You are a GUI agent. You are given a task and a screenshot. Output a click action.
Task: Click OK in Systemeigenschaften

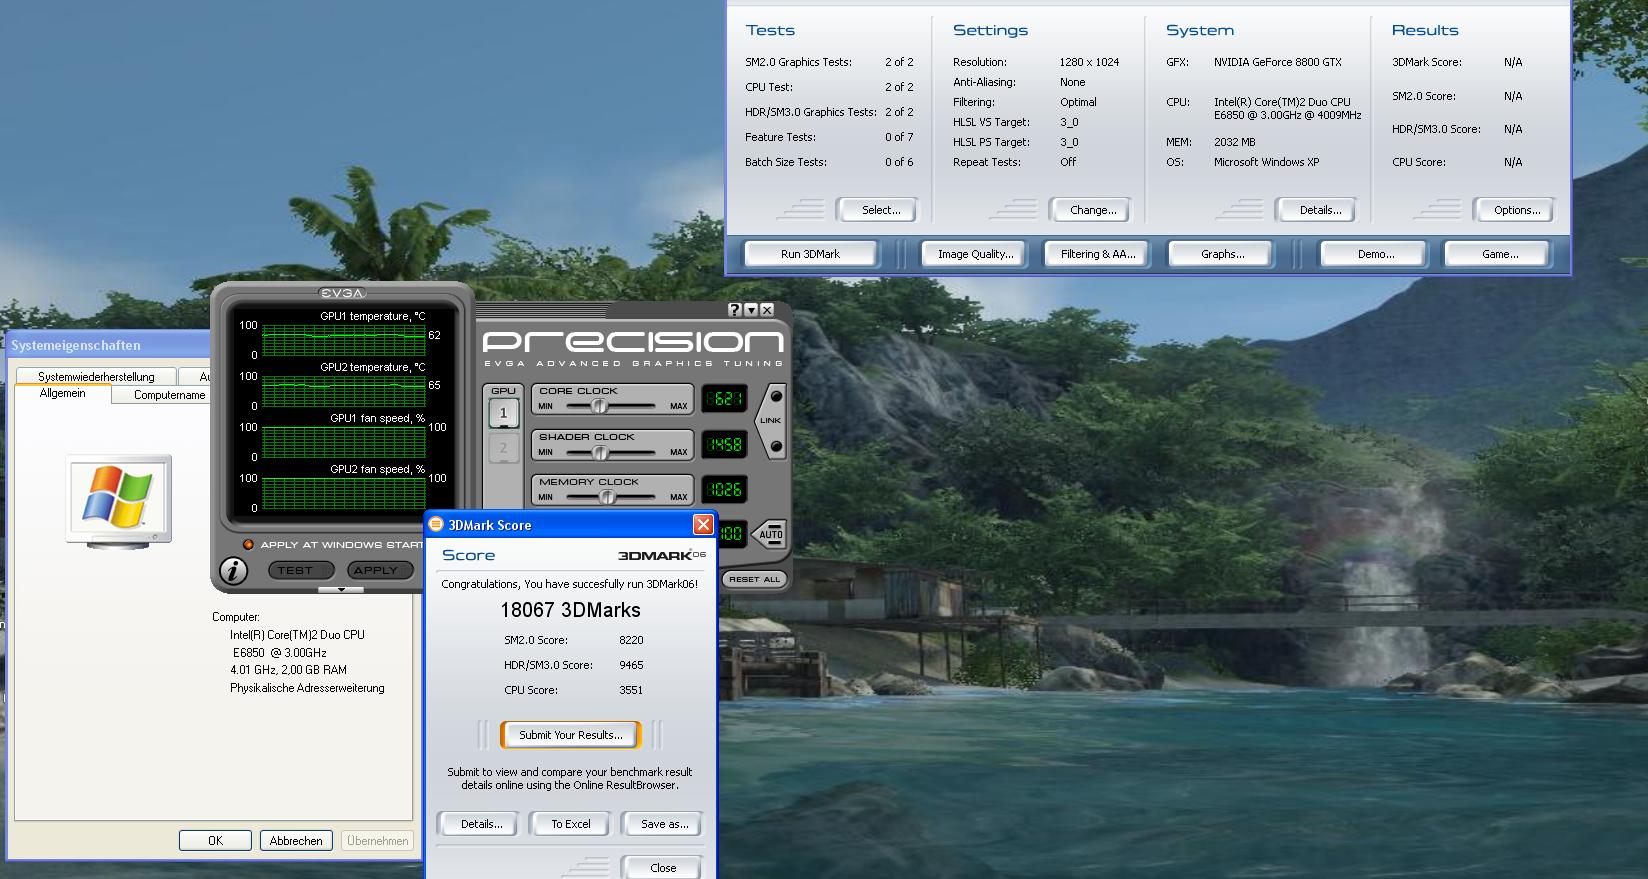(215, 841)
